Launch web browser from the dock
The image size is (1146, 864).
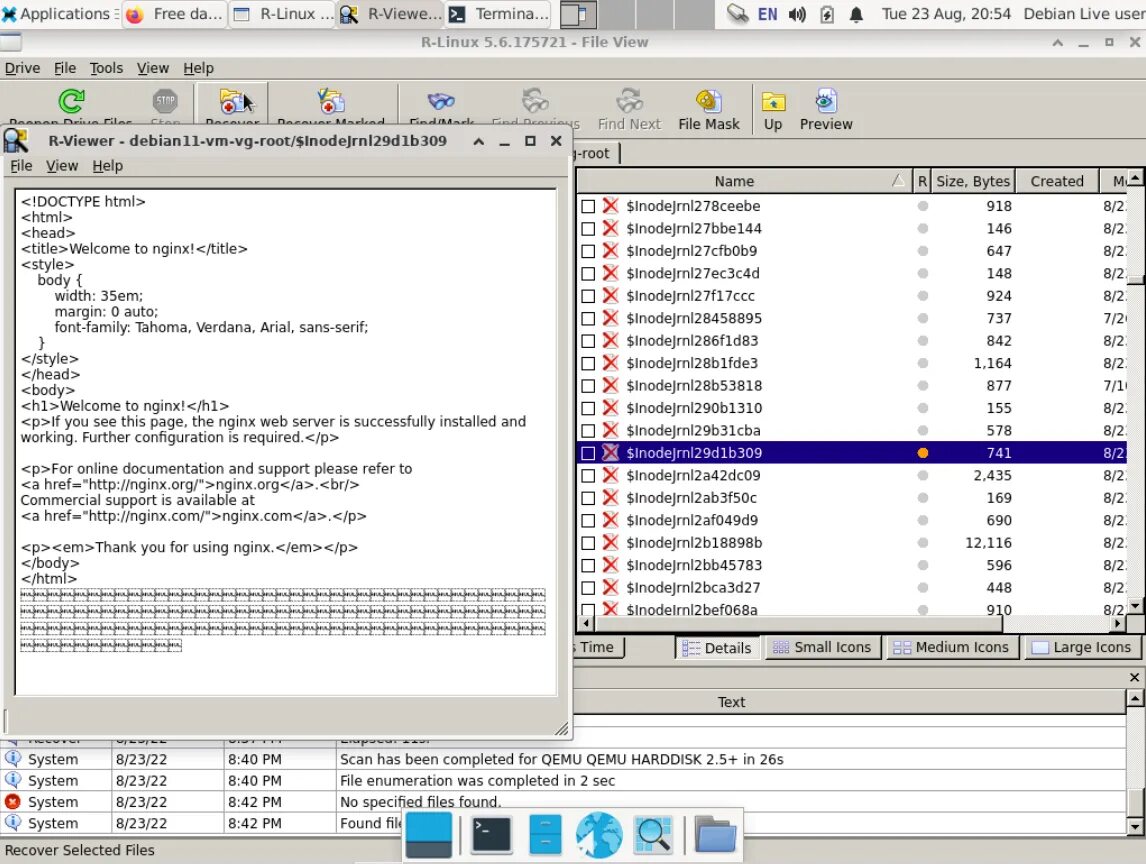[599, 835]
